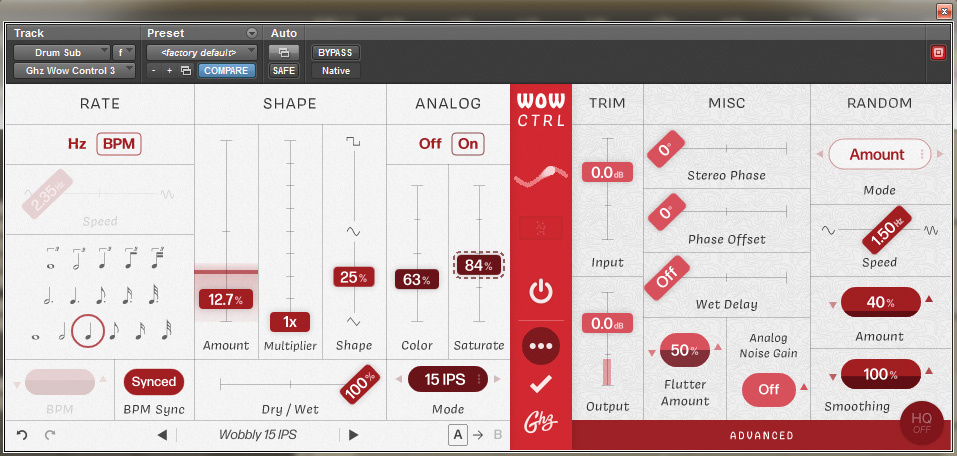
Task: Expand the ADVANCED section bar
Action: click(761, 435)
